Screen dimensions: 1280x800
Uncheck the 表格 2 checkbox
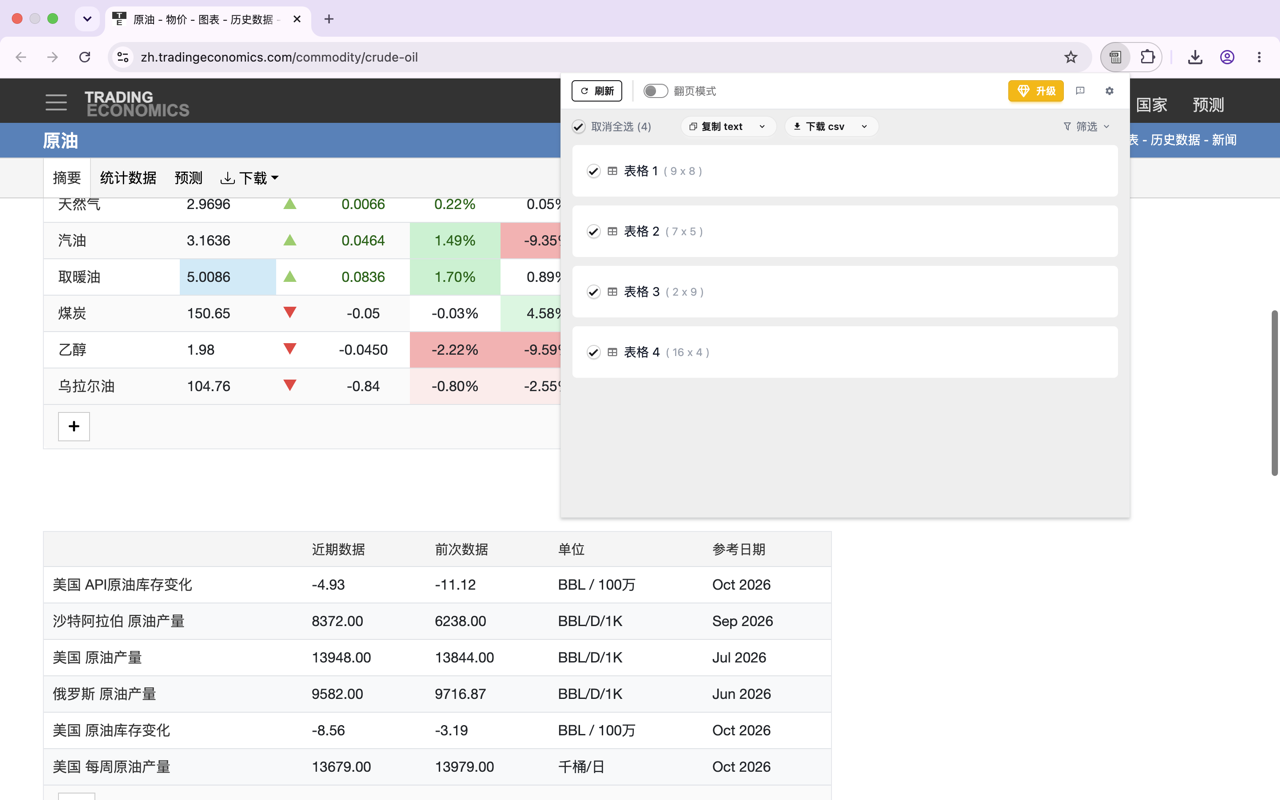pos(593,231)
